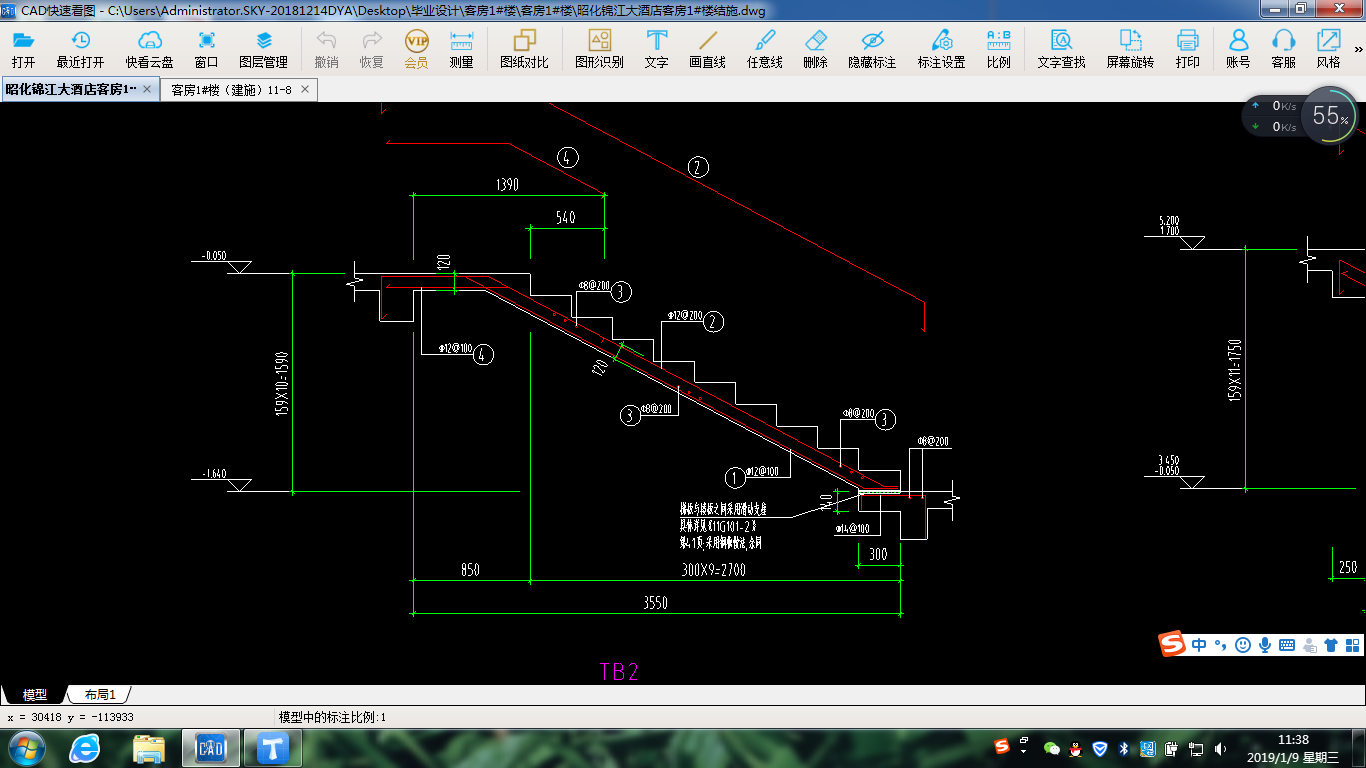Click the 300X9=2700 dimension text
The width and height of the screenshot is (1366, 768).
coord(713,570)
